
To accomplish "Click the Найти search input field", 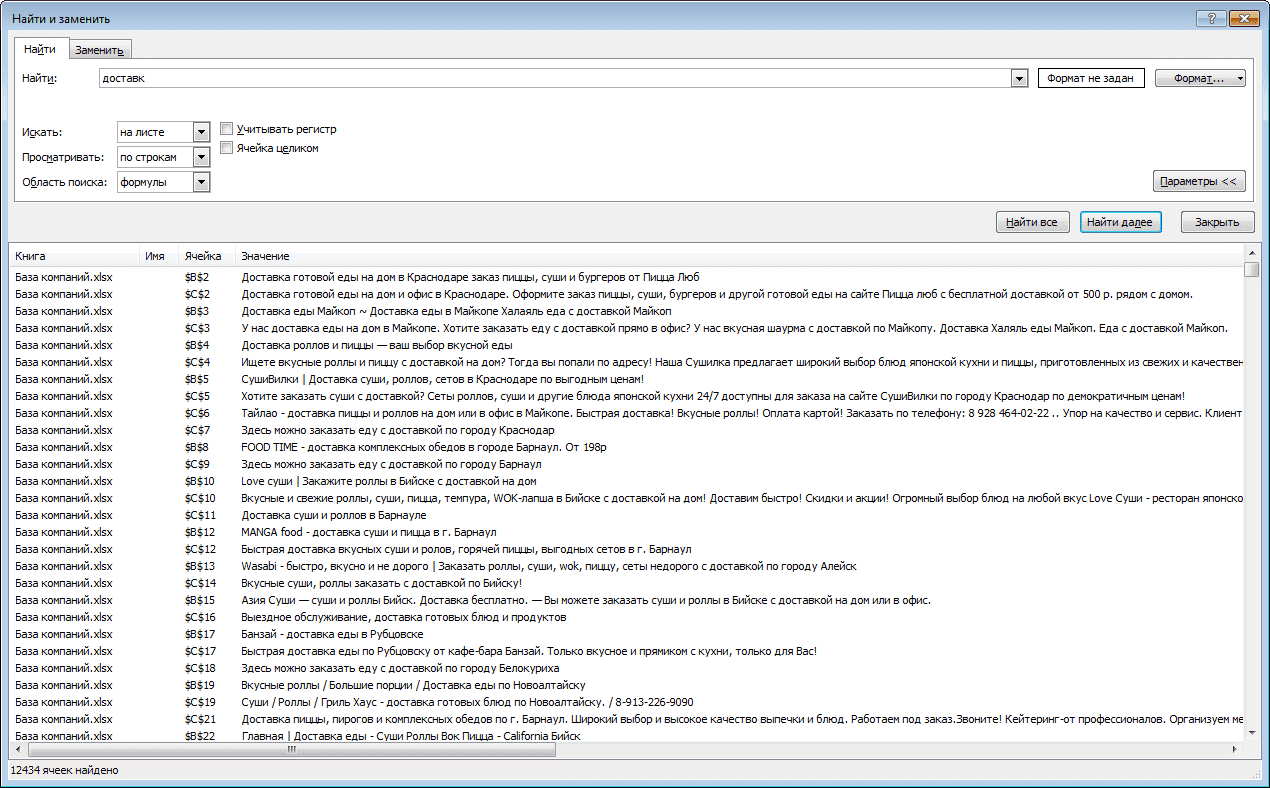I will [x=555, y=78].
